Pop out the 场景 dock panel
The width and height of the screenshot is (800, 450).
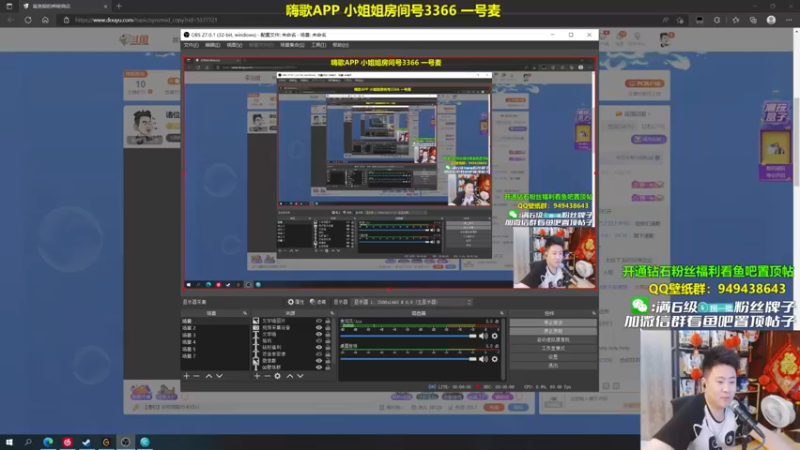[245, 313]
